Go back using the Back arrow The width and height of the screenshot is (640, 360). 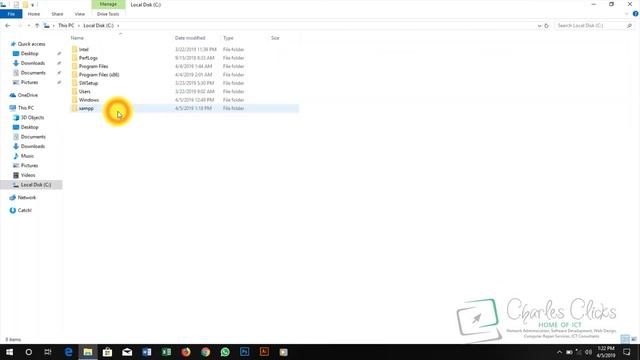coord(8,25)
